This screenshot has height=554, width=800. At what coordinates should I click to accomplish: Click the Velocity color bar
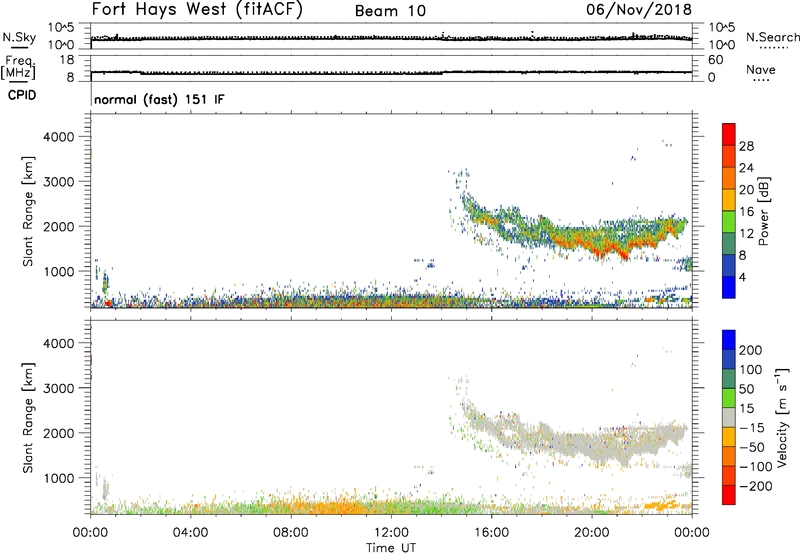(729, 417)
